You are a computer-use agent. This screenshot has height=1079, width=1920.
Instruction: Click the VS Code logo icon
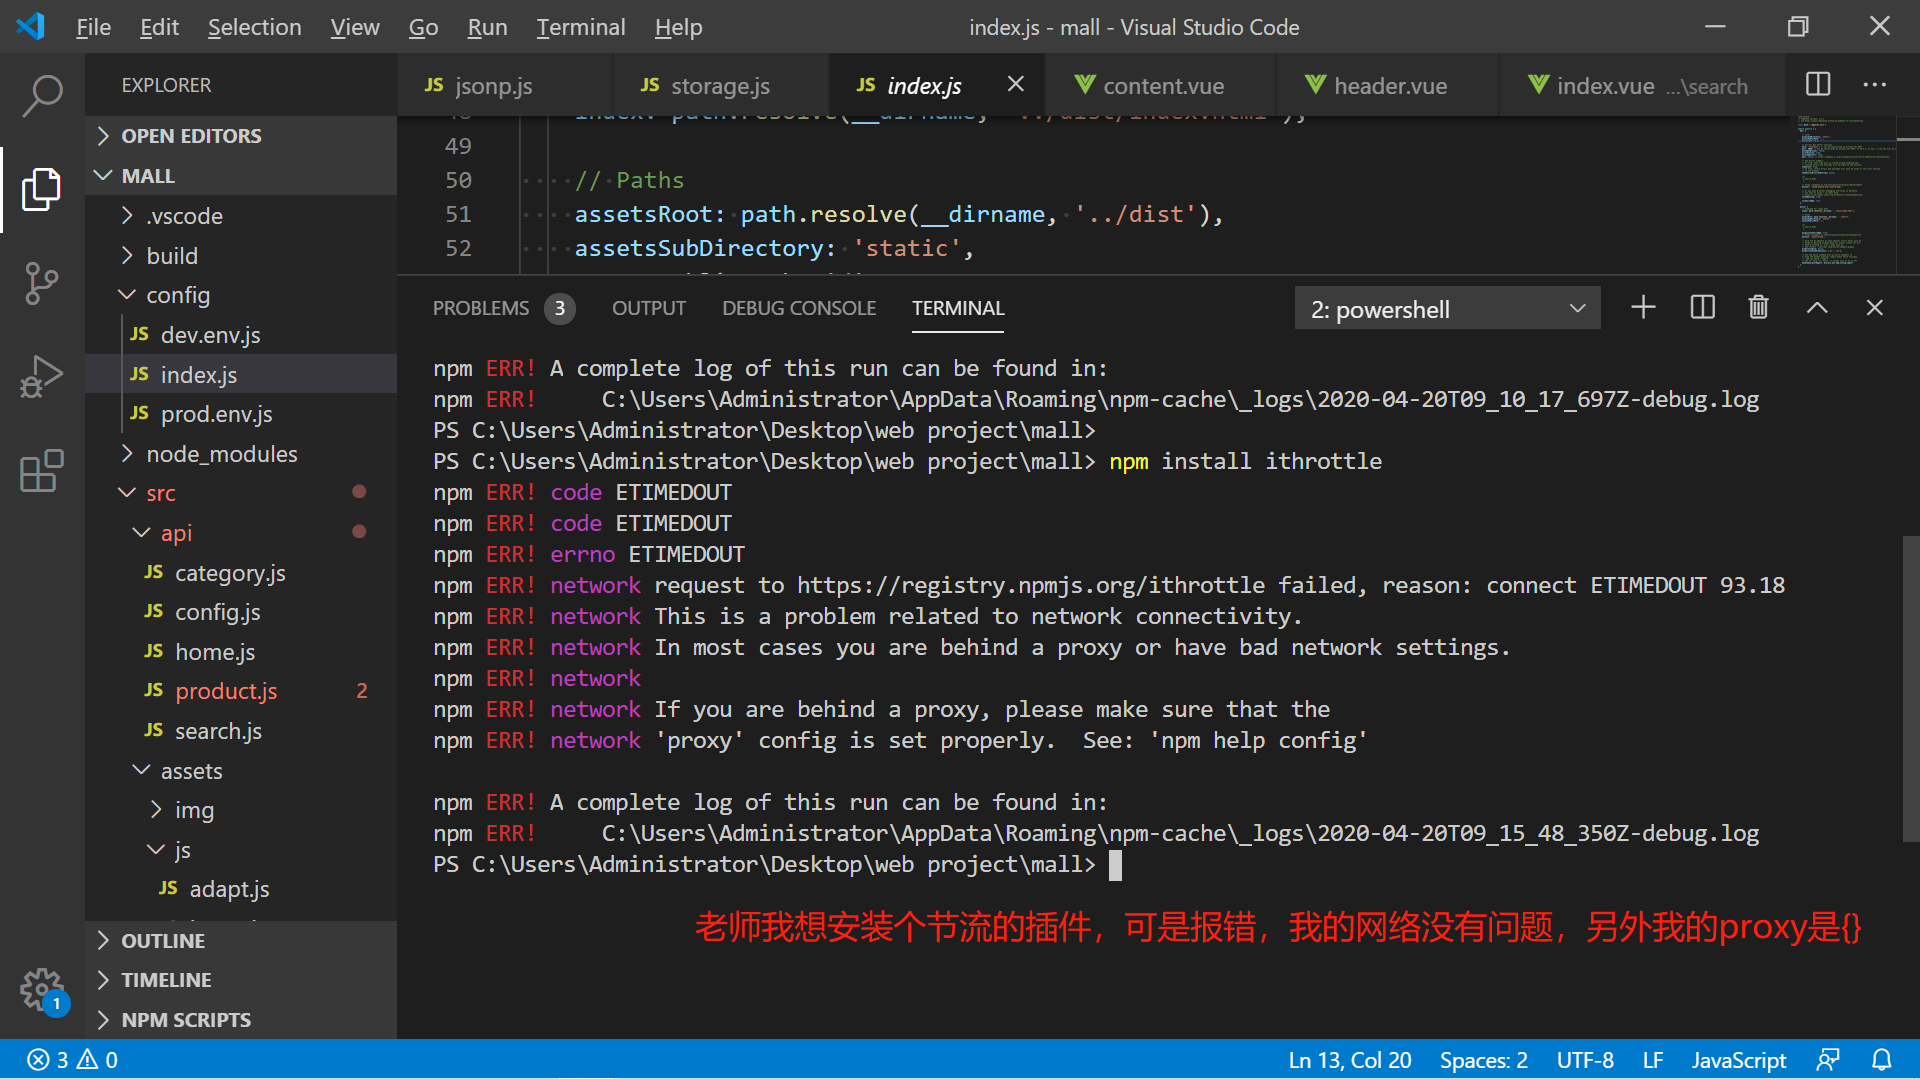coord(31,26)
